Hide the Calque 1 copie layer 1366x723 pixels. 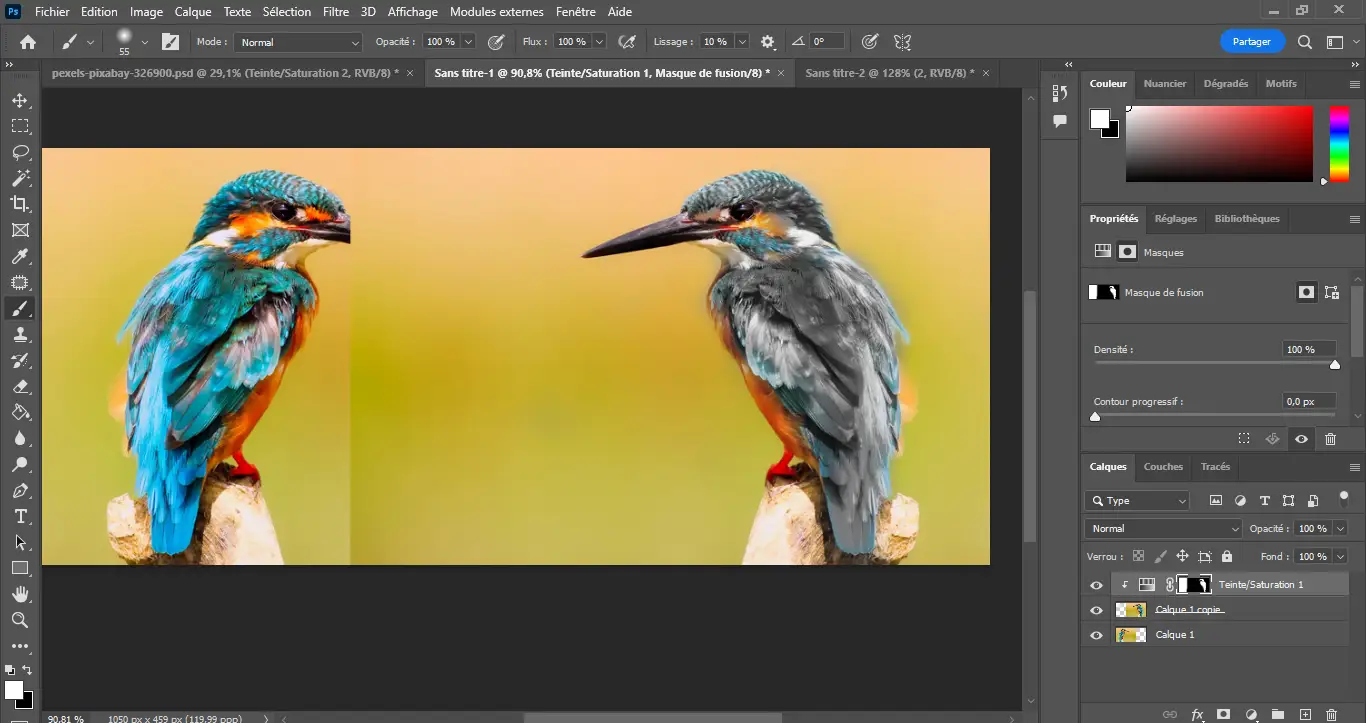(1096, 610)
